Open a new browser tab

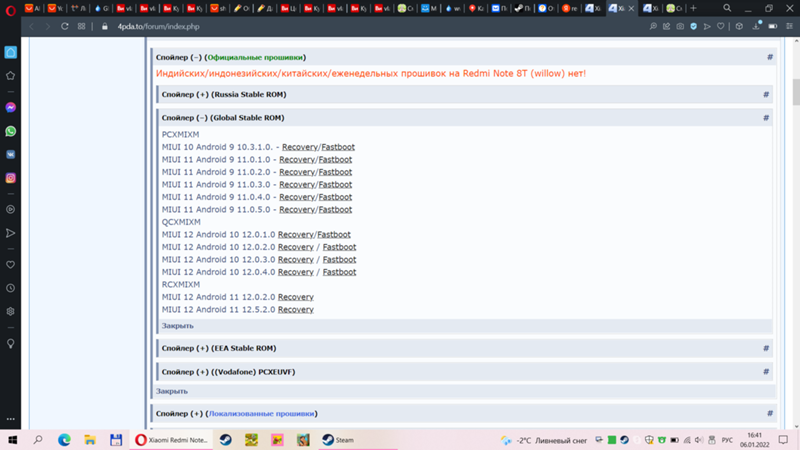(693, 8)
